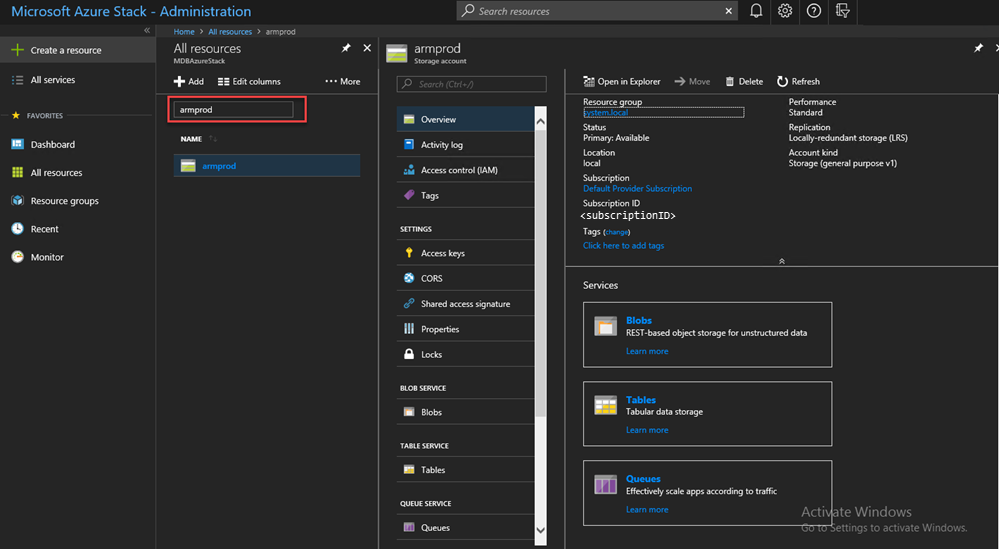The height and width of the screenshot is (549, 1000).
Task: Open Shared access signature settings
Action: 465,304
